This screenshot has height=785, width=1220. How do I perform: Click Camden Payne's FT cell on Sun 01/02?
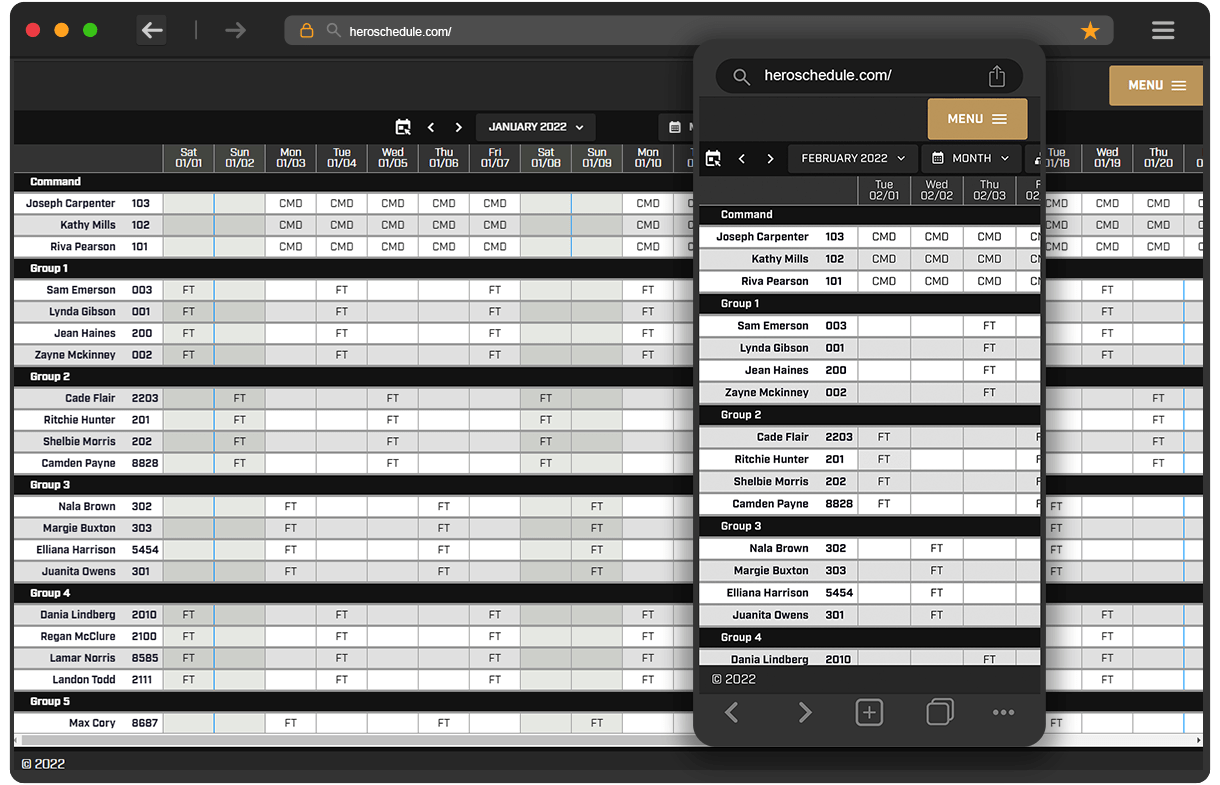240,463
